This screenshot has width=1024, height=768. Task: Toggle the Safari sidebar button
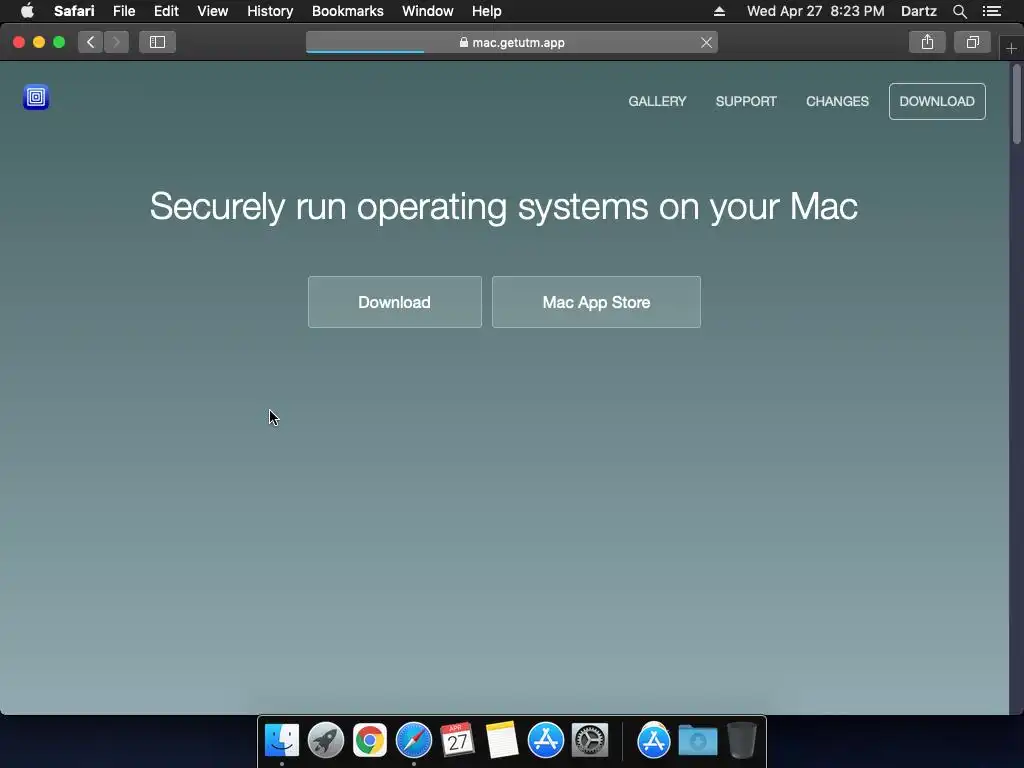click(157, 42)
